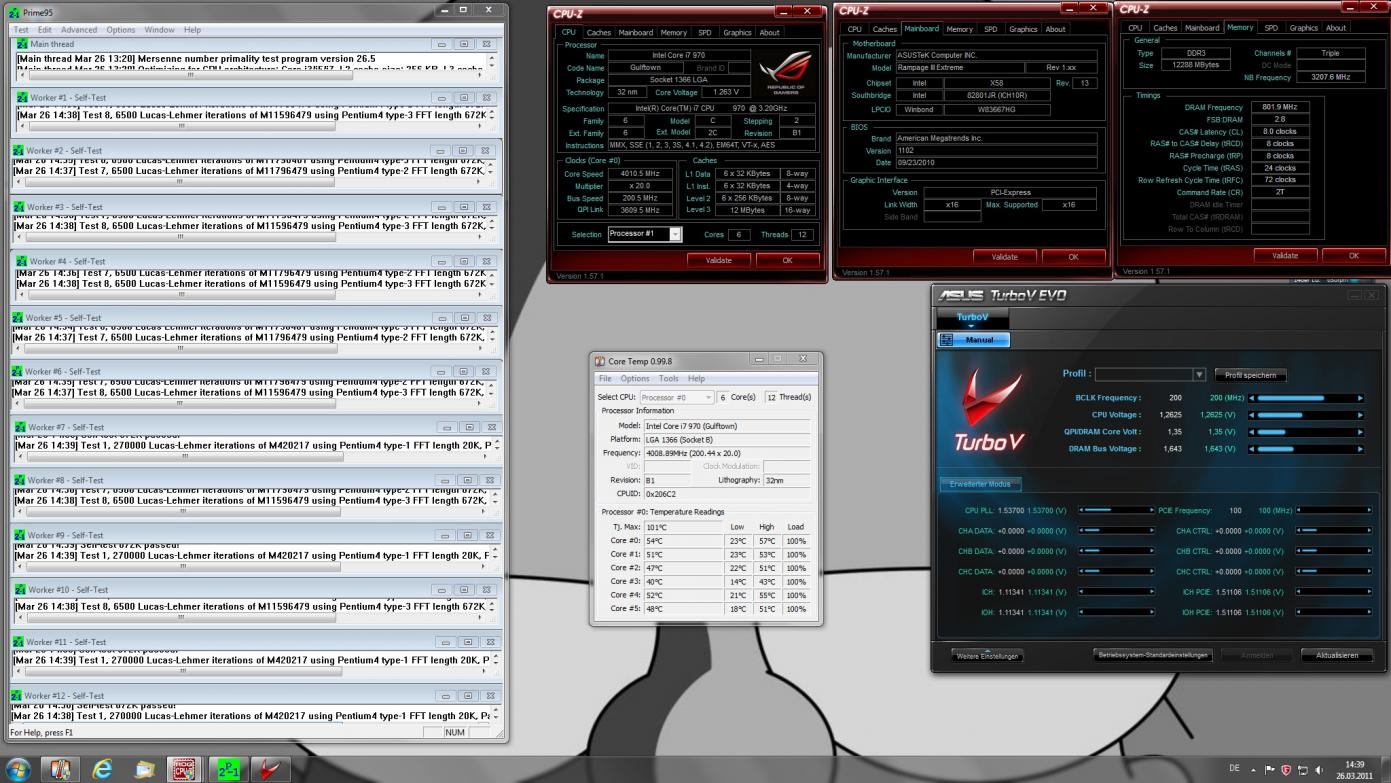Show hidden tray icons arrow

pyautogui.click(x=1253, y=770)
